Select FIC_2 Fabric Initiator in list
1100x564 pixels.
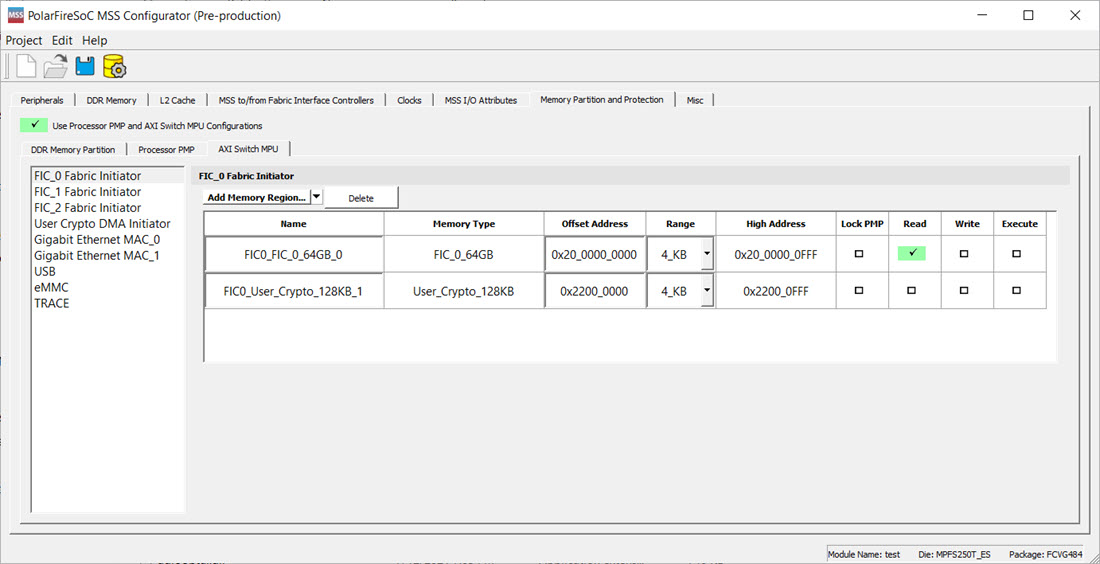[88, 208]
